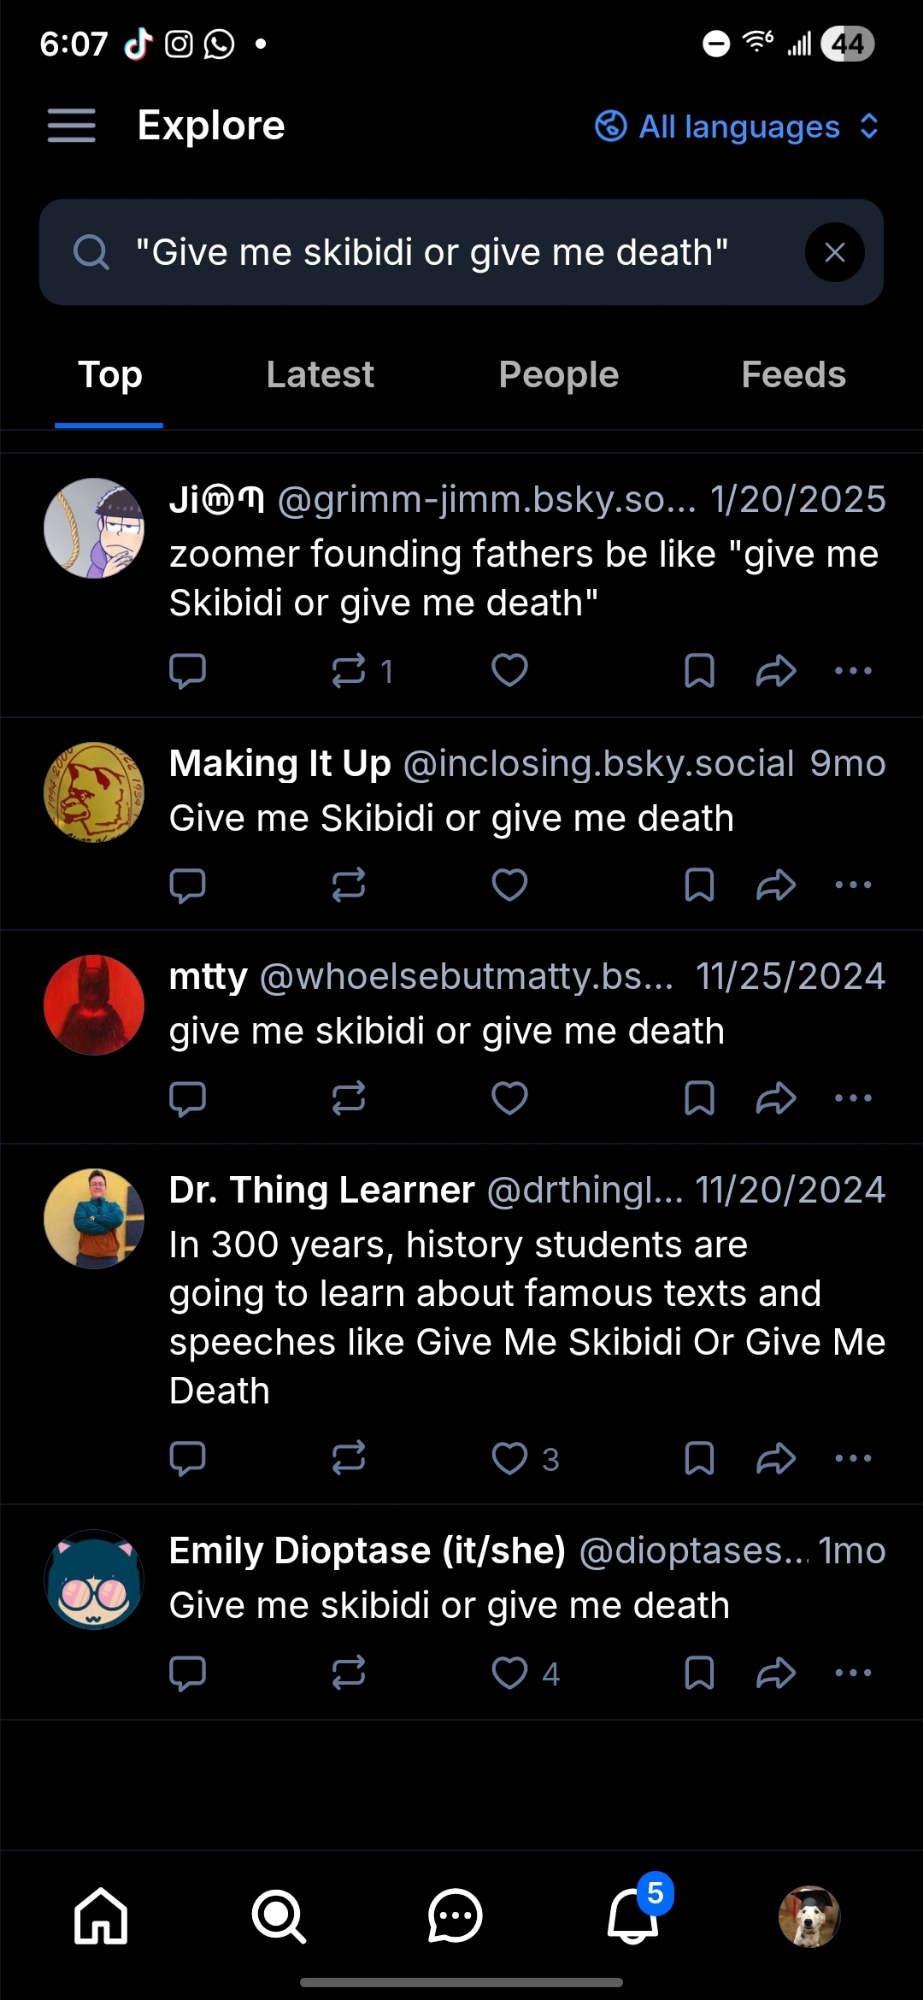Open more options on Dr. Thing Learner post
923x2000 pixels.
tap(853, 1458)
